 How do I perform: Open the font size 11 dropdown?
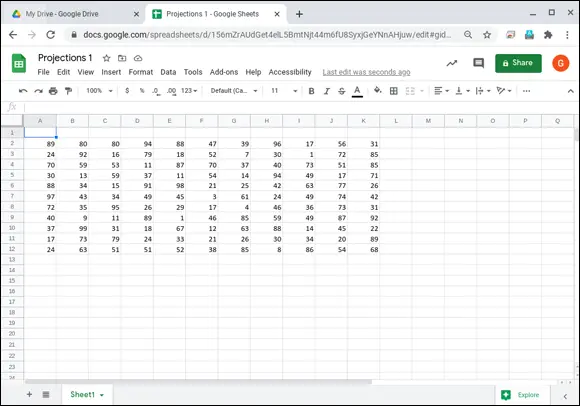tap(284, 91)
